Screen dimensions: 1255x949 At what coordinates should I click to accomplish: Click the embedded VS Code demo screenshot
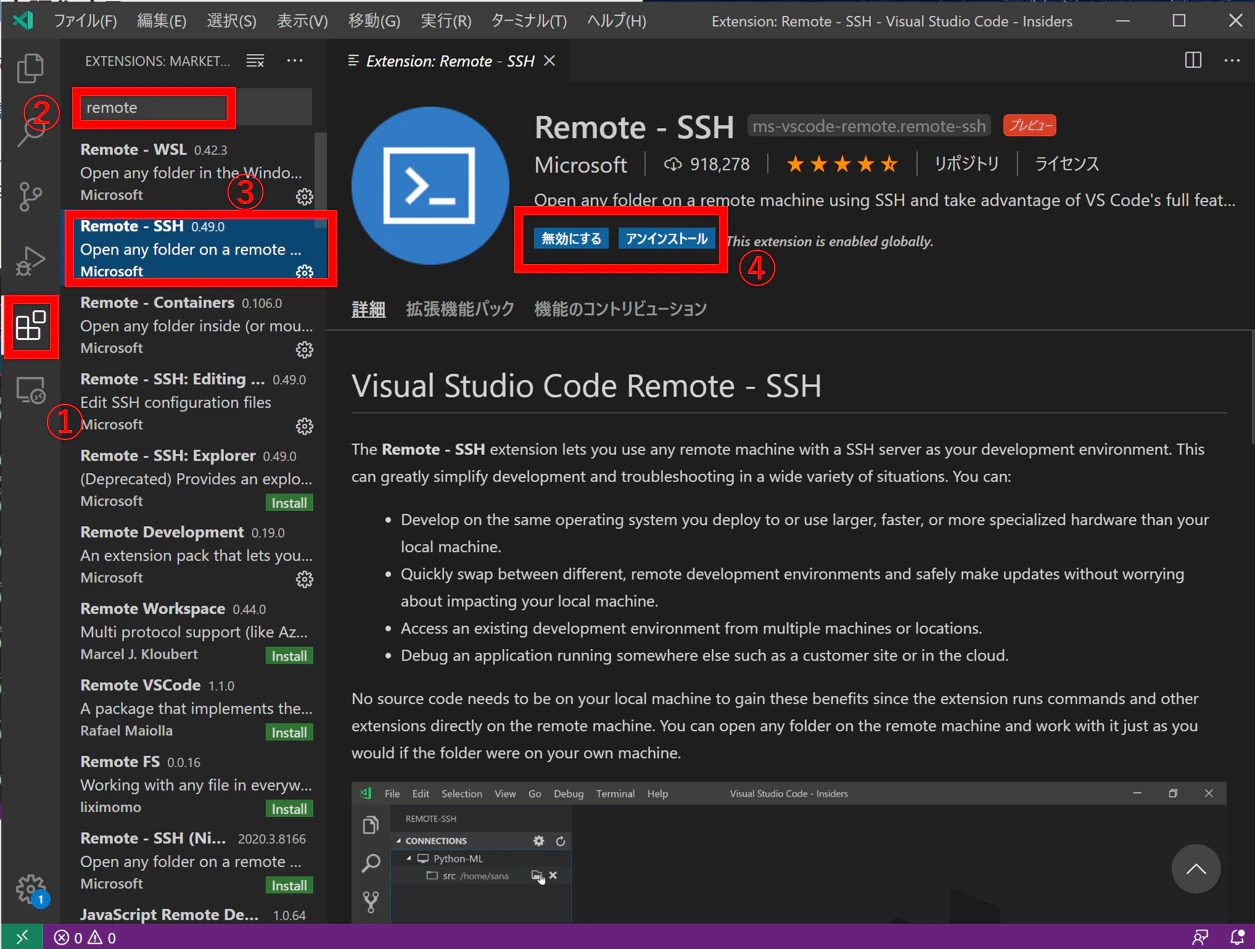click(789, 853)
